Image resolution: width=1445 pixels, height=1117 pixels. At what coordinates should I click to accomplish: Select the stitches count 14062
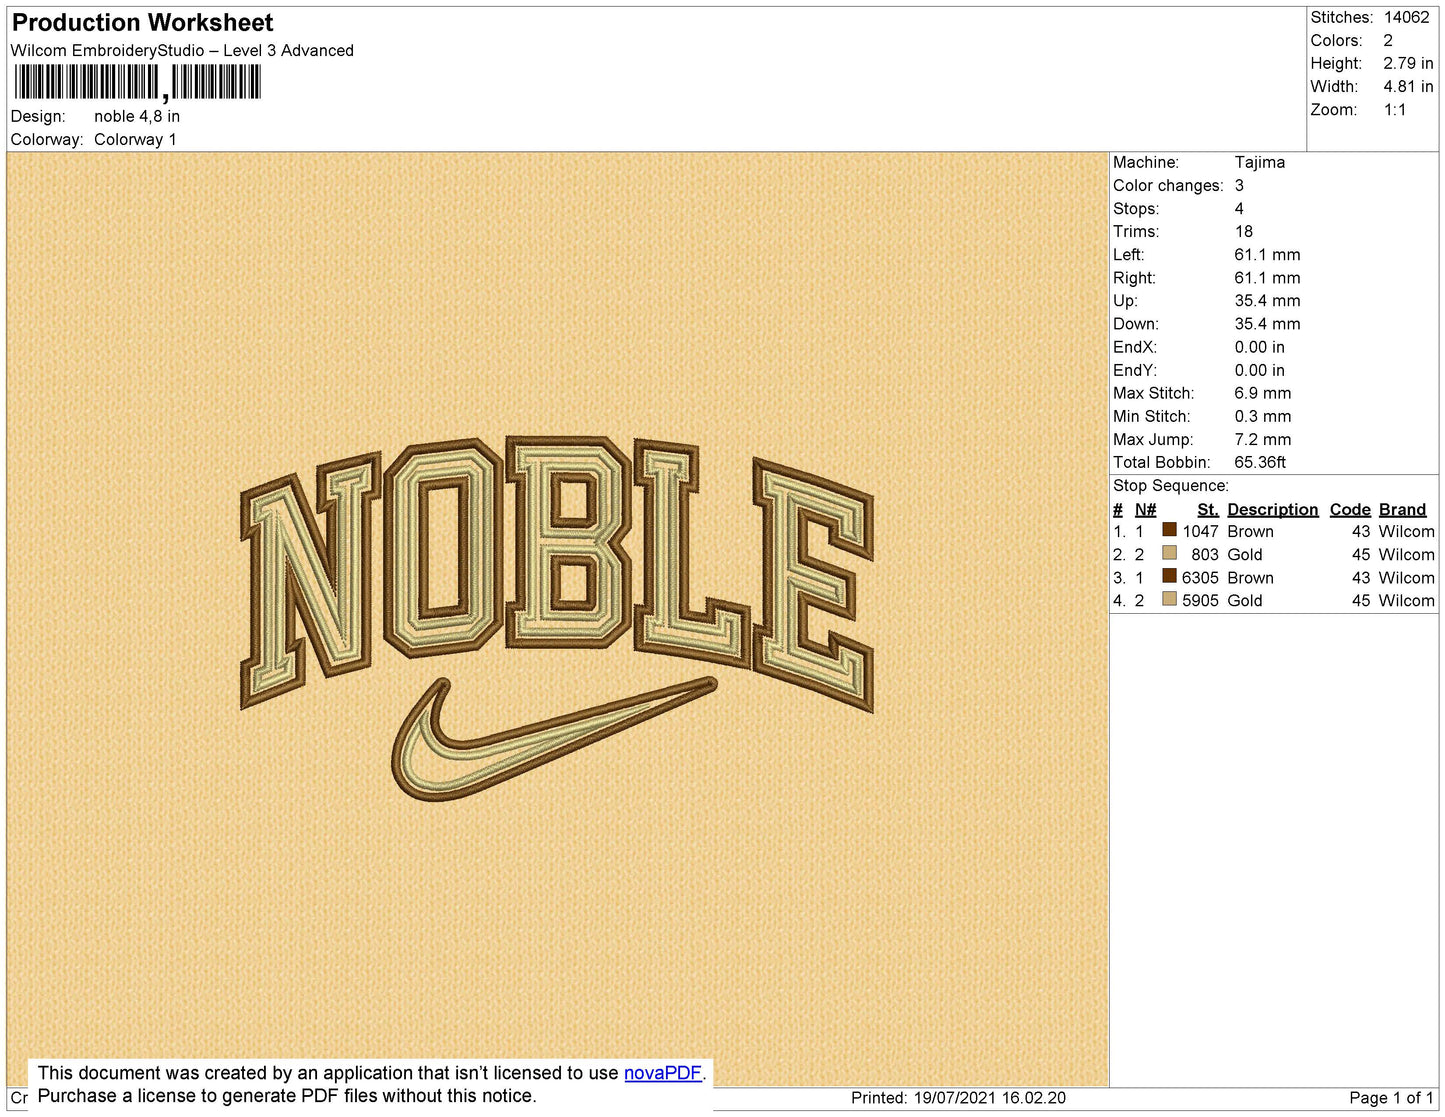[x=1406, y=17]
